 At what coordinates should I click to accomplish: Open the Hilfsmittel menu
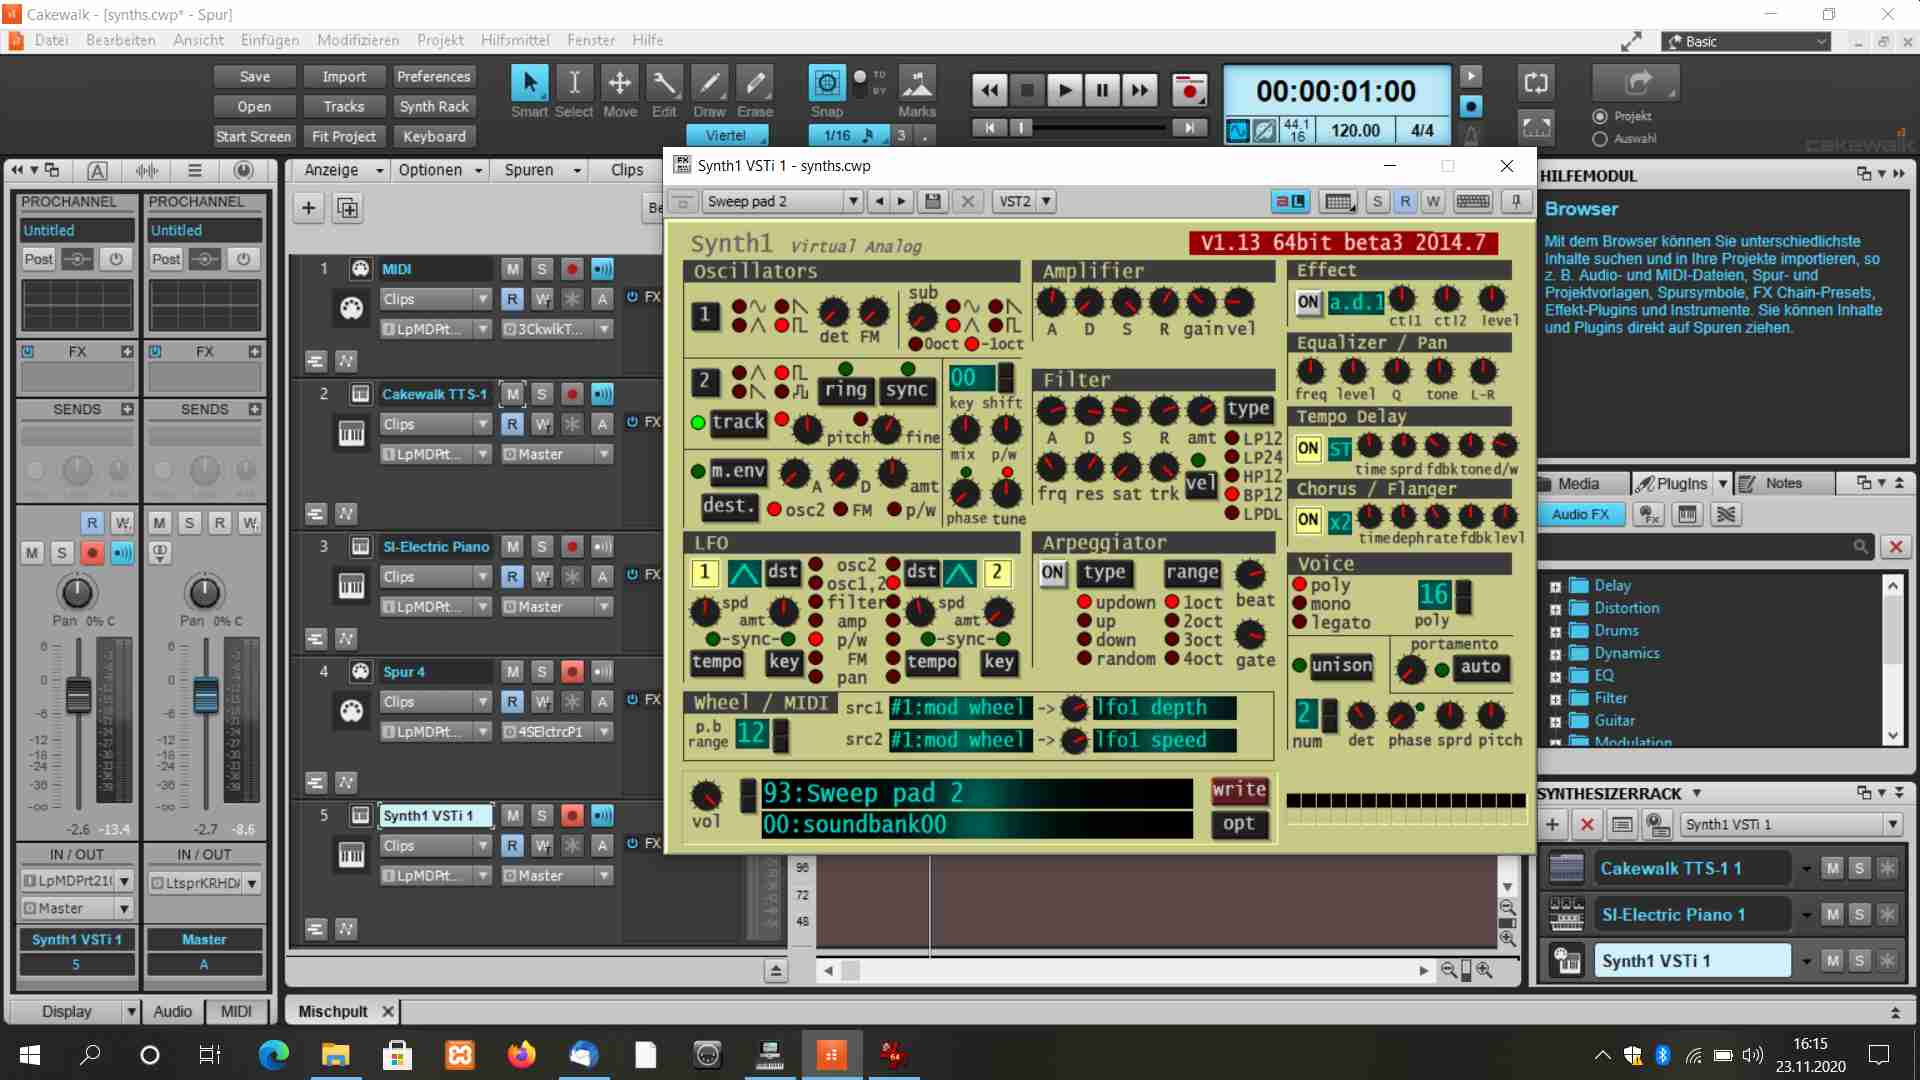coord(515,40)
